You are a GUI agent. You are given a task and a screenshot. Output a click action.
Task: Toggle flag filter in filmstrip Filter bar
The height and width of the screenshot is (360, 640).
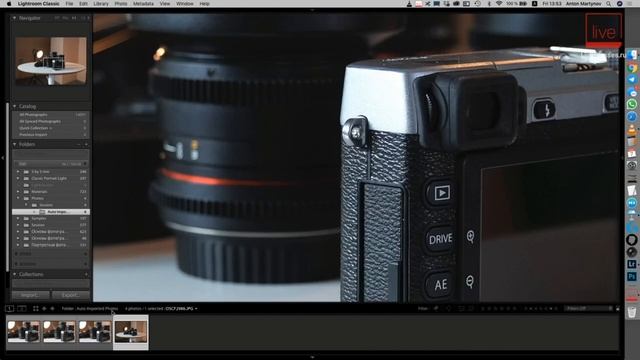point(436,309)
